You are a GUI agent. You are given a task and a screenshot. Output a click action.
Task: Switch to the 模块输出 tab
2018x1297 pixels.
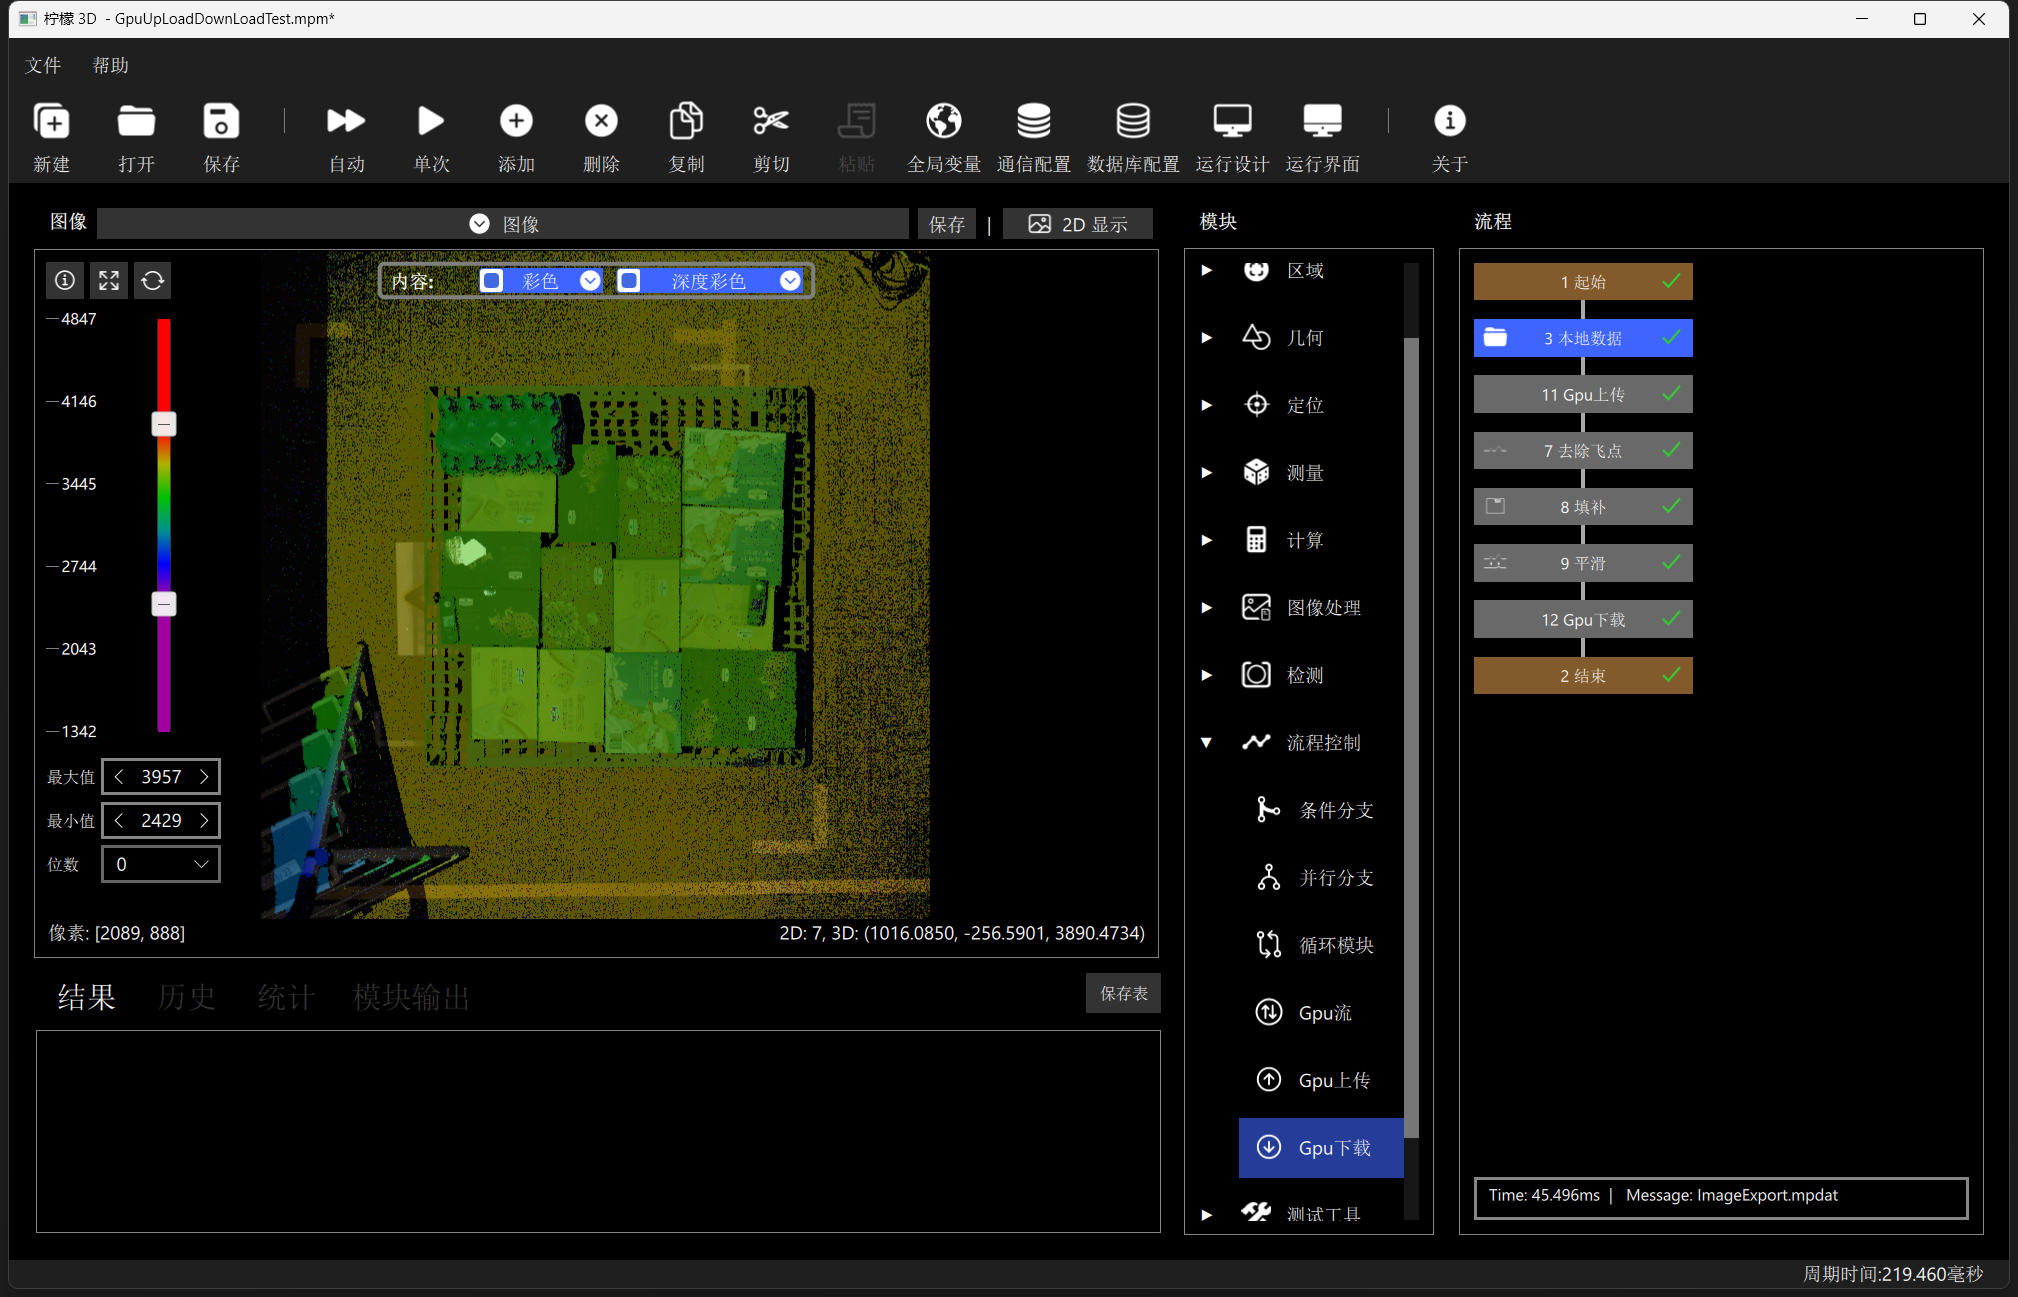click(411, 997)
